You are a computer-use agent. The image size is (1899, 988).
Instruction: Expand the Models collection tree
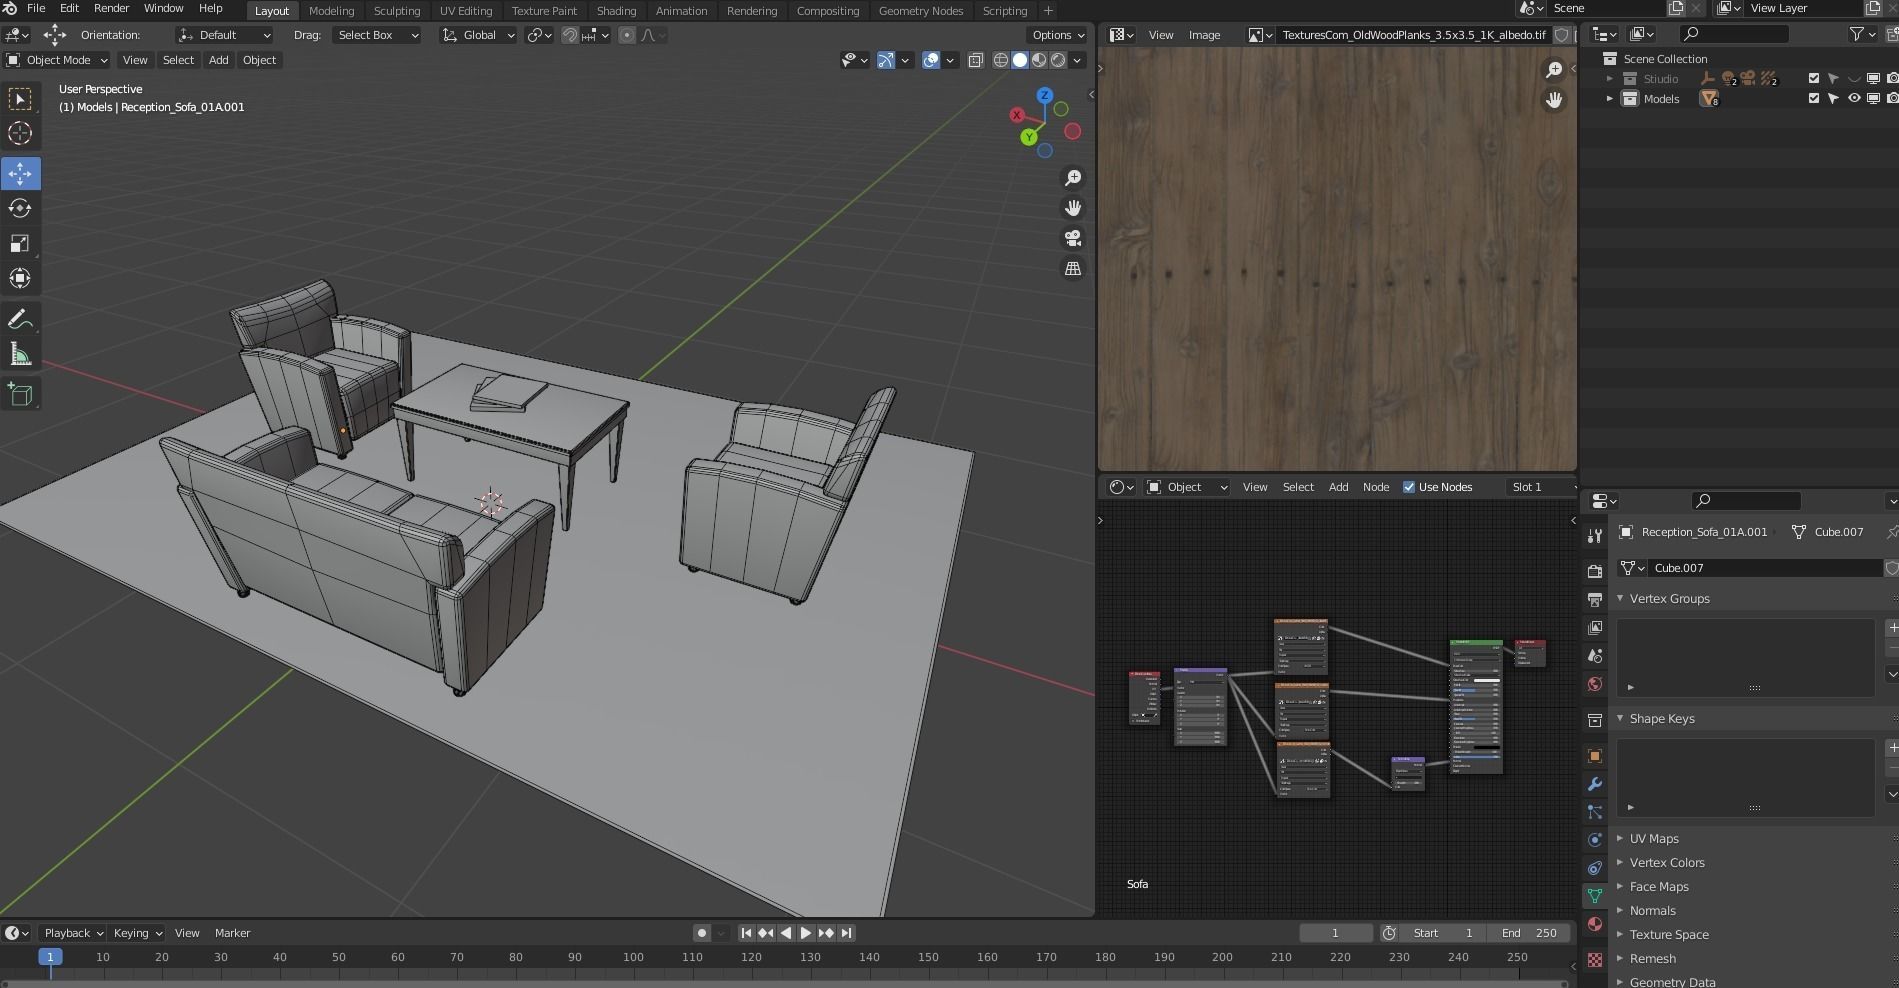pyautogui.click(x=1609, y=99)
